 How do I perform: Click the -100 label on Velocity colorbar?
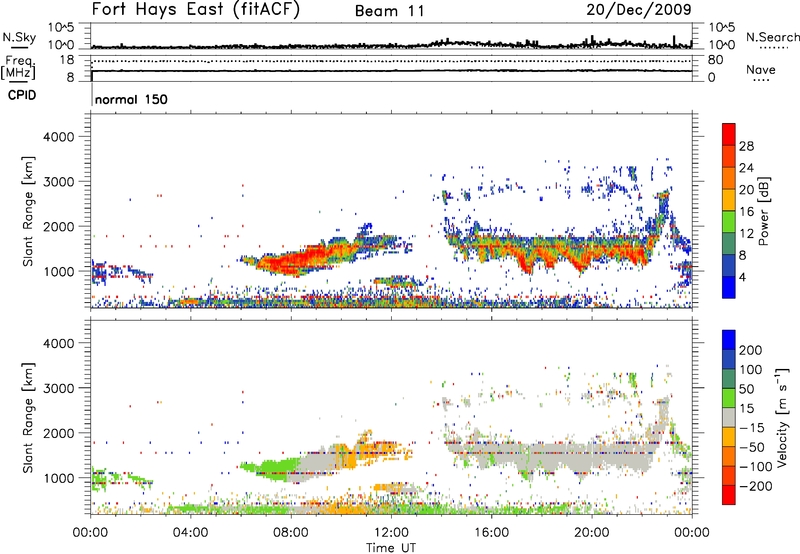click(x=756, y=467)
